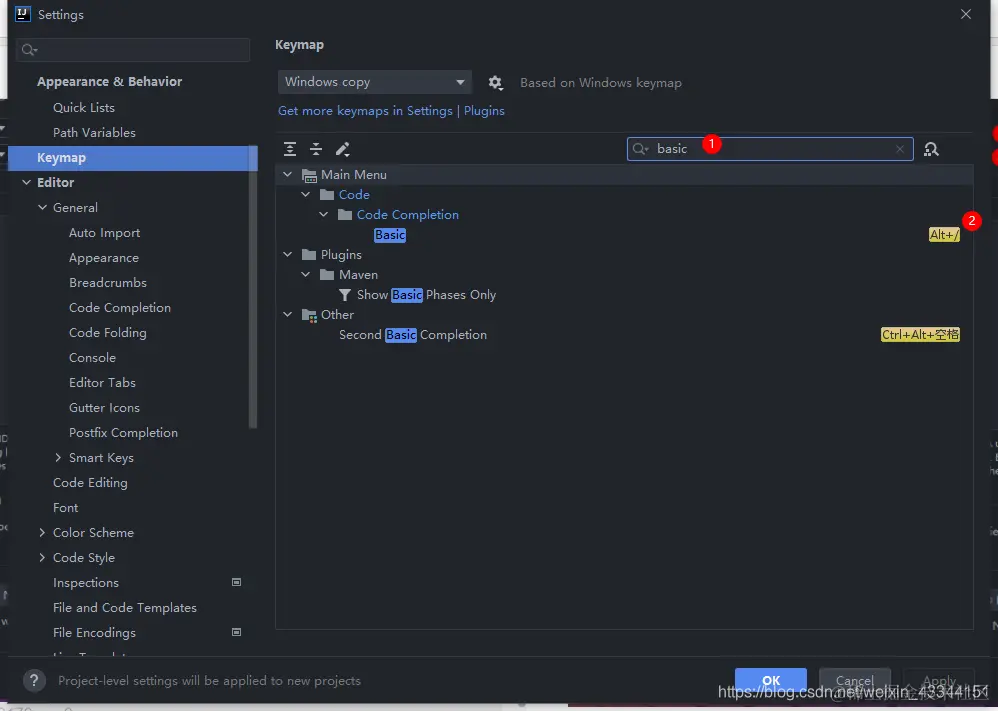Click the Main Menu folder icon

pos(309,175)
